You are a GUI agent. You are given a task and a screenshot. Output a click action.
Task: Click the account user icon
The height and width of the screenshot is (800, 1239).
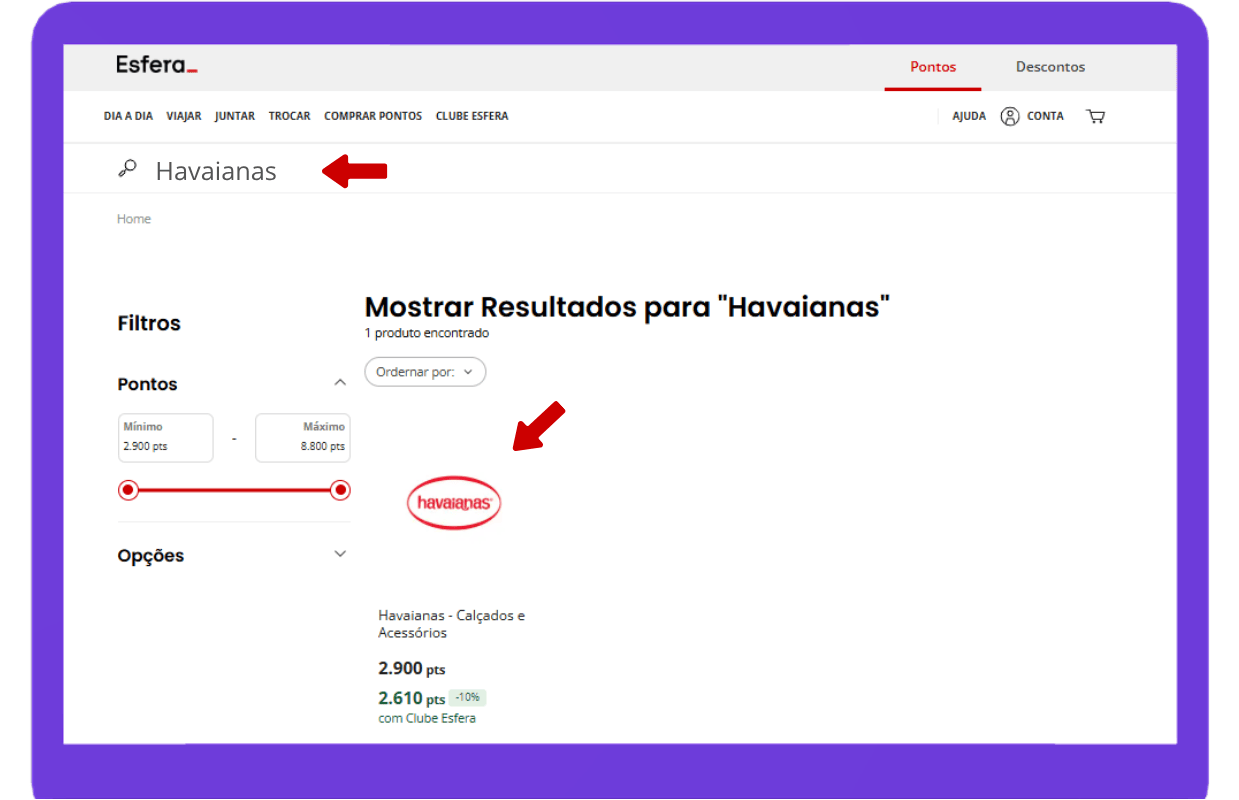pos(1010,116)
